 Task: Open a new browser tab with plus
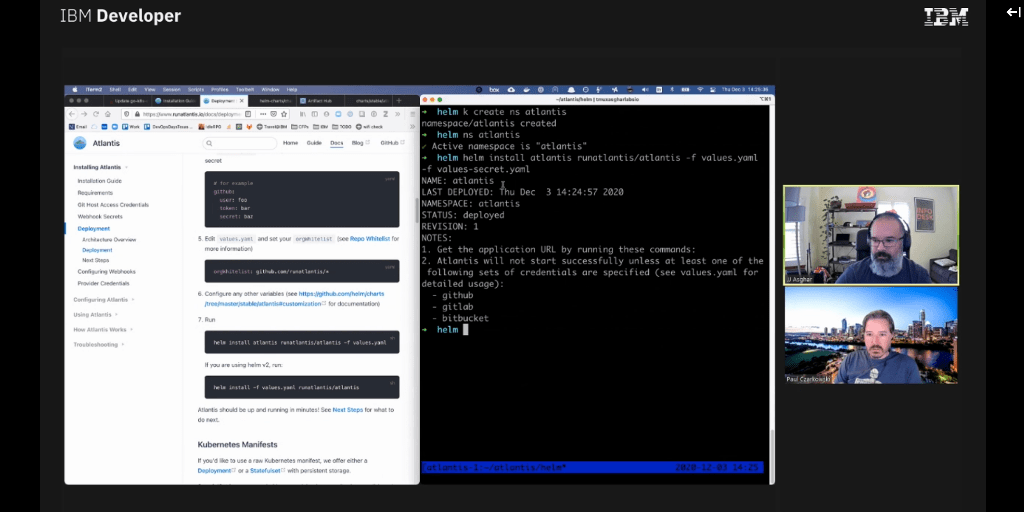click(x=400, y=101)
